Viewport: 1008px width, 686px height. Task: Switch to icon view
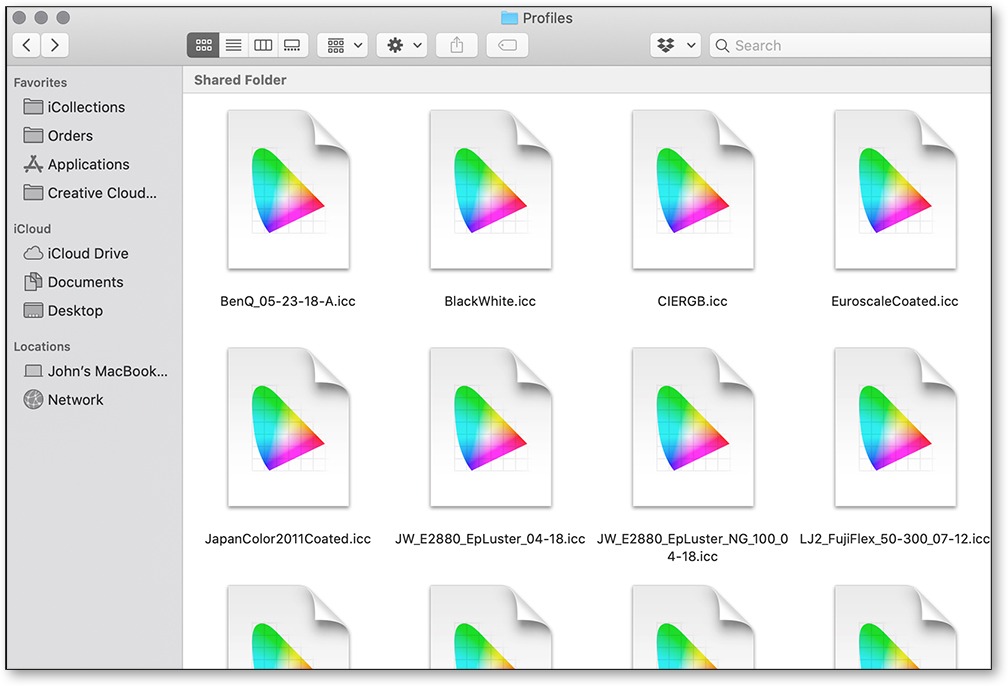204,45
